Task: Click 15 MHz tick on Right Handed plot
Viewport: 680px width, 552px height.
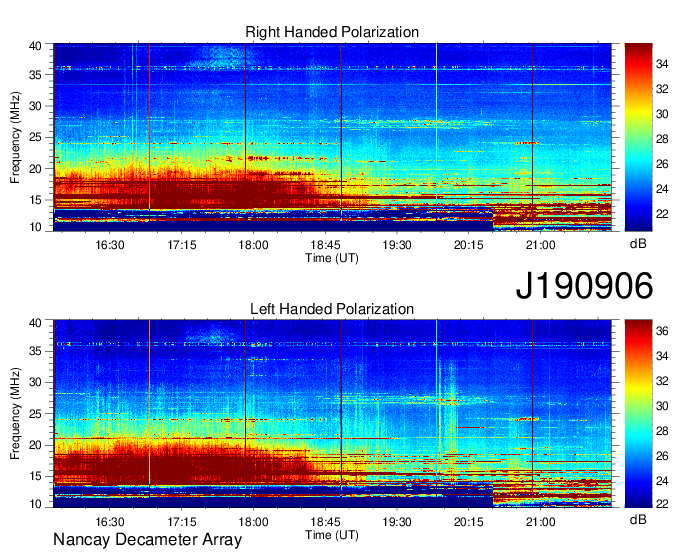Action: coord(35,200)
